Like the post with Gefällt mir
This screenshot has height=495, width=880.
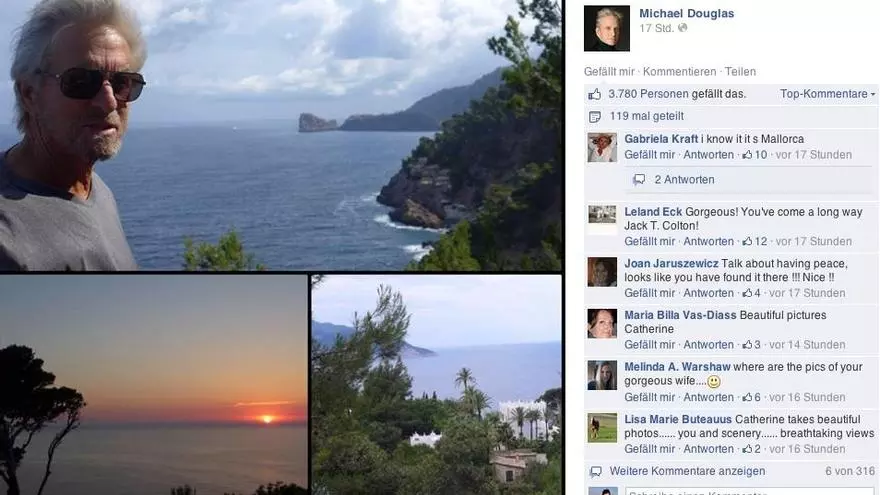[x=609, y=72]
